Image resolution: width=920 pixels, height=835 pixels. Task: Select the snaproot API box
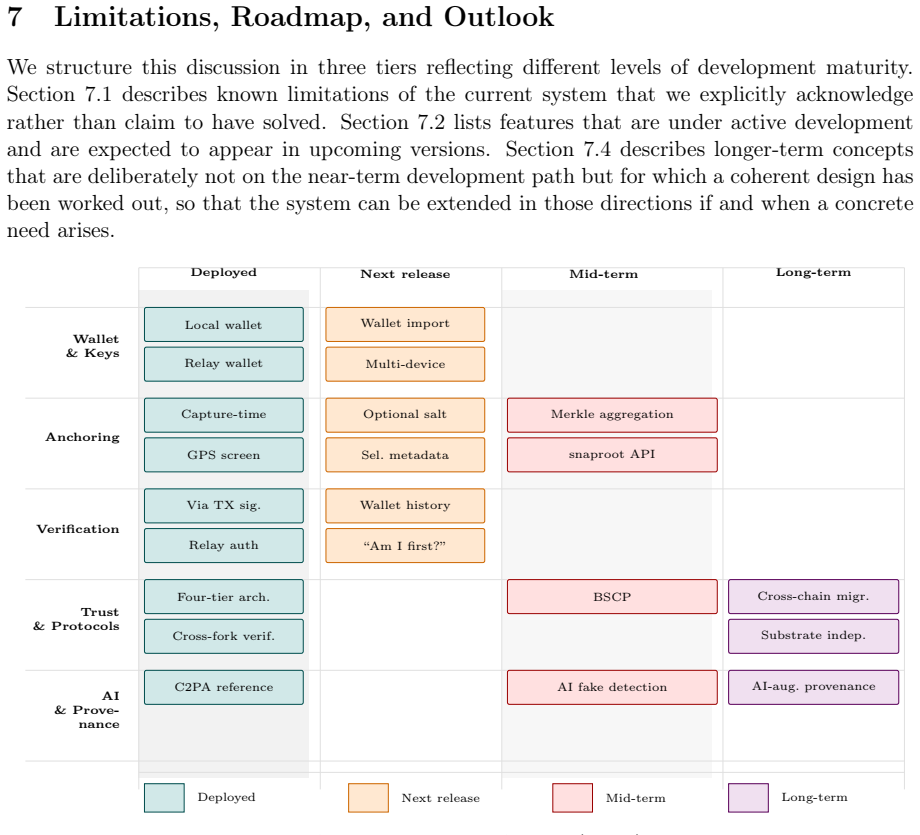[612, 455]
